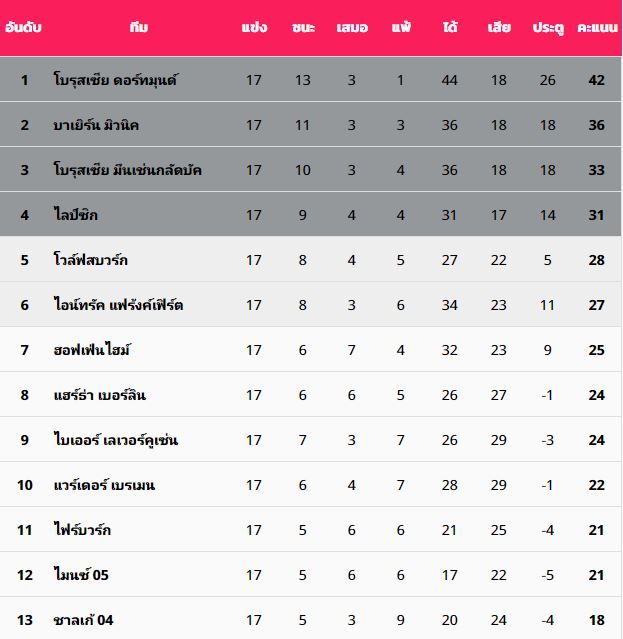
Task: Click the ฮอฟเฟ่นไฮม์ team name
Action: pyautogui.click(x=93, y=350)
